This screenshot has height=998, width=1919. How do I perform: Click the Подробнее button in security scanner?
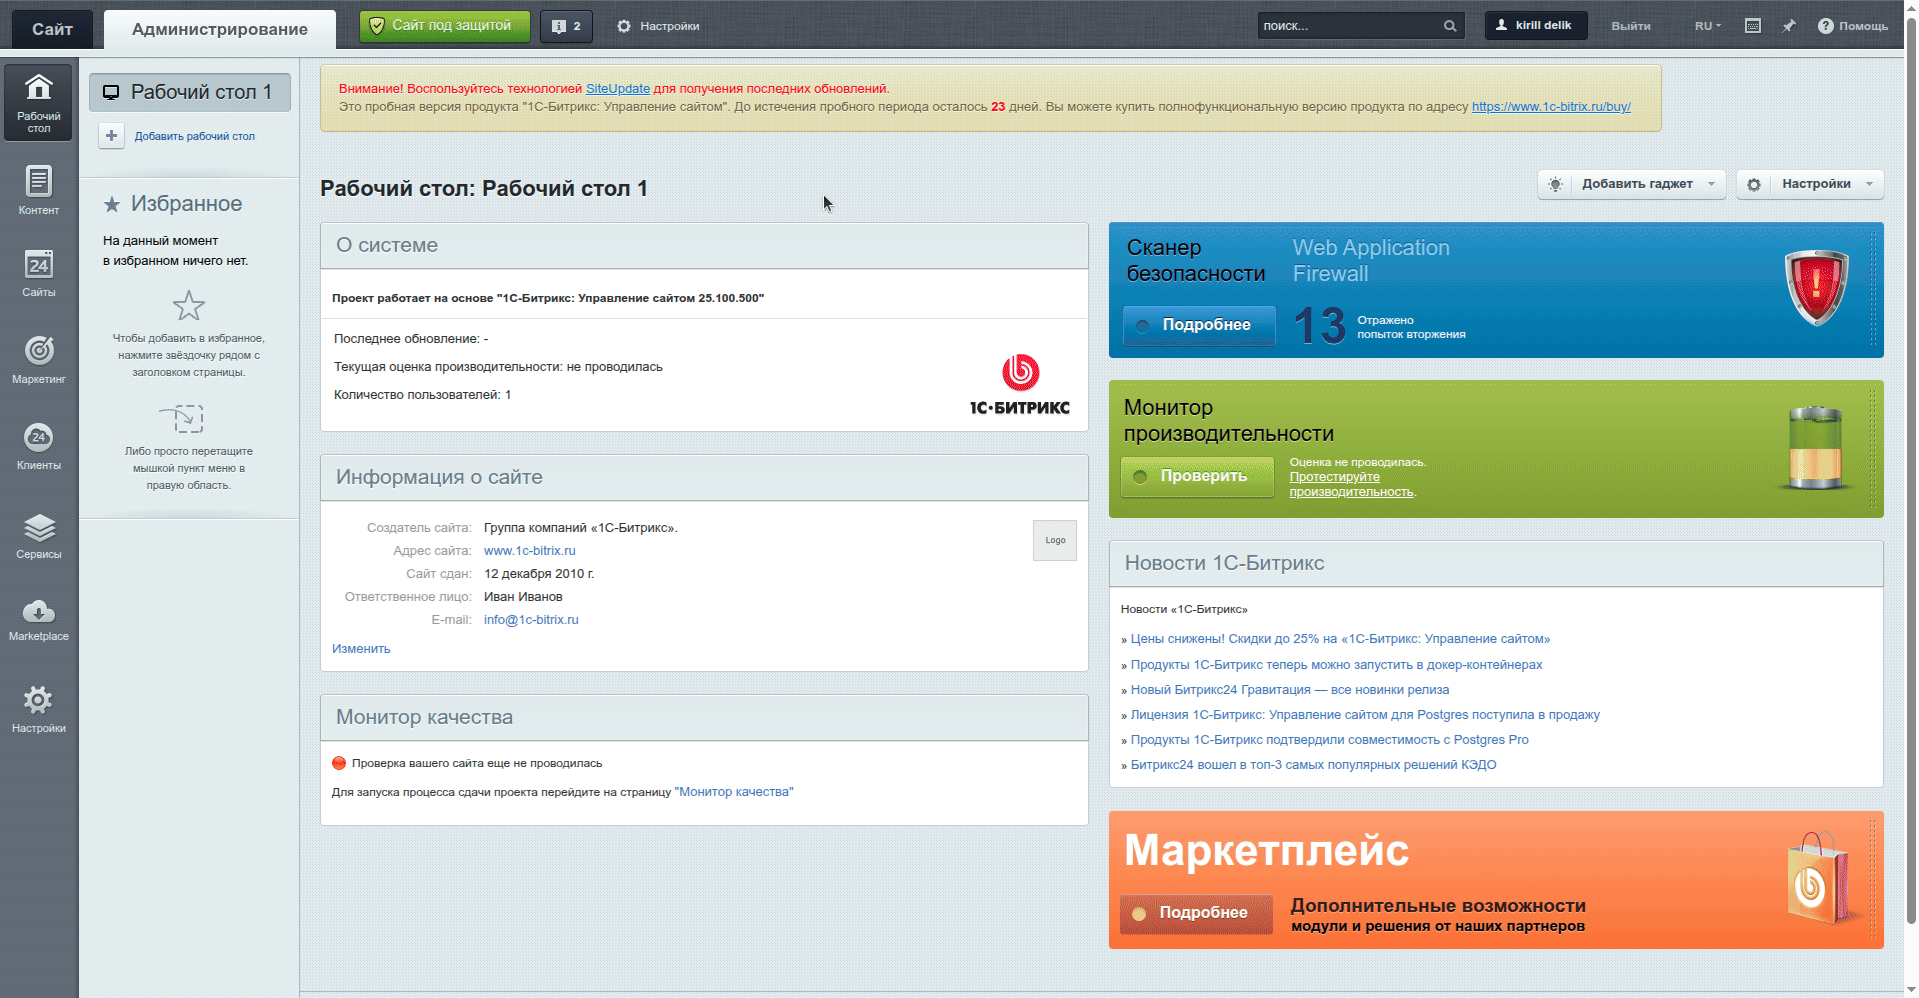pos(1199,325)
